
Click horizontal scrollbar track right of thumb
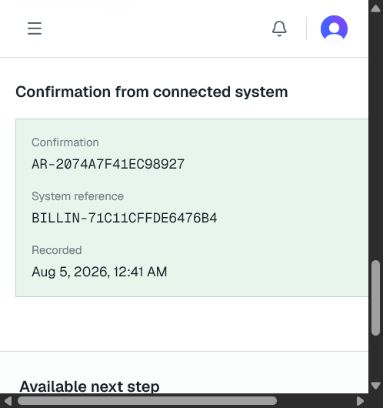(x=315, y=401)
